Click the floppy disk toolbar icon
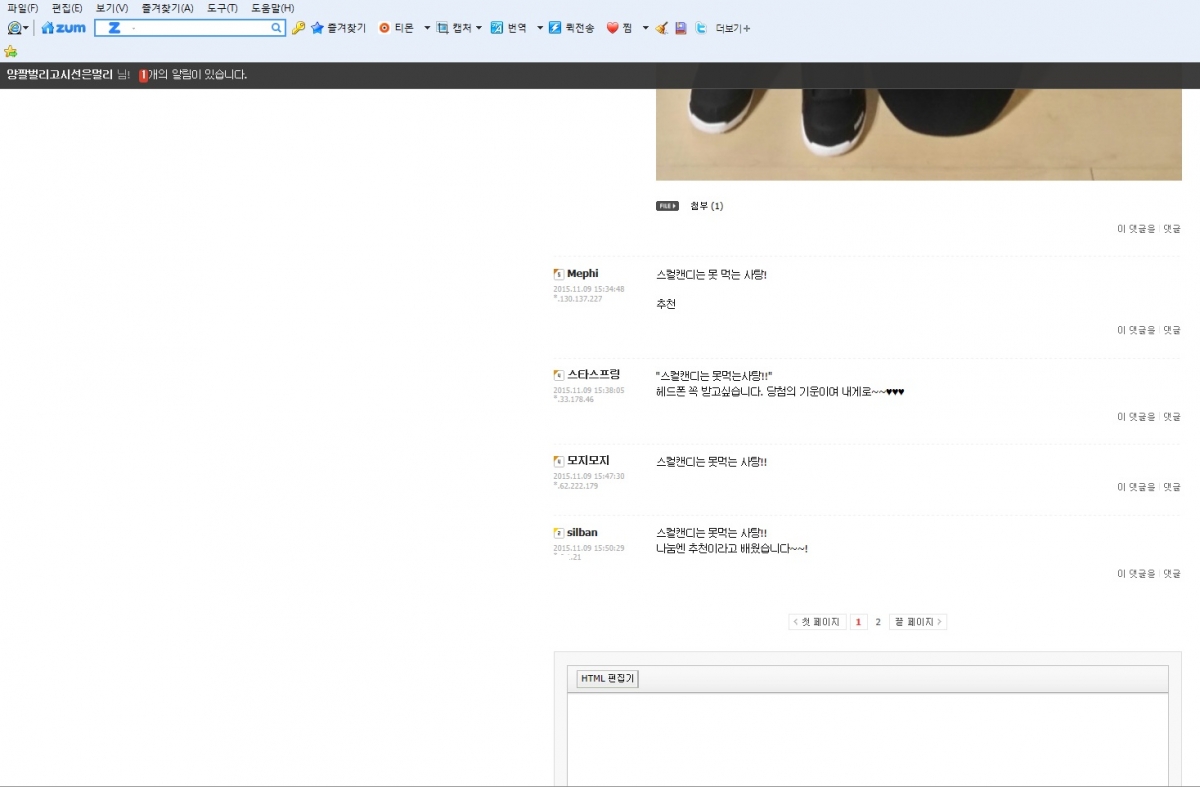Viewport: 1200px width, 787px height. pyautogui.click(x=681, y=28)
